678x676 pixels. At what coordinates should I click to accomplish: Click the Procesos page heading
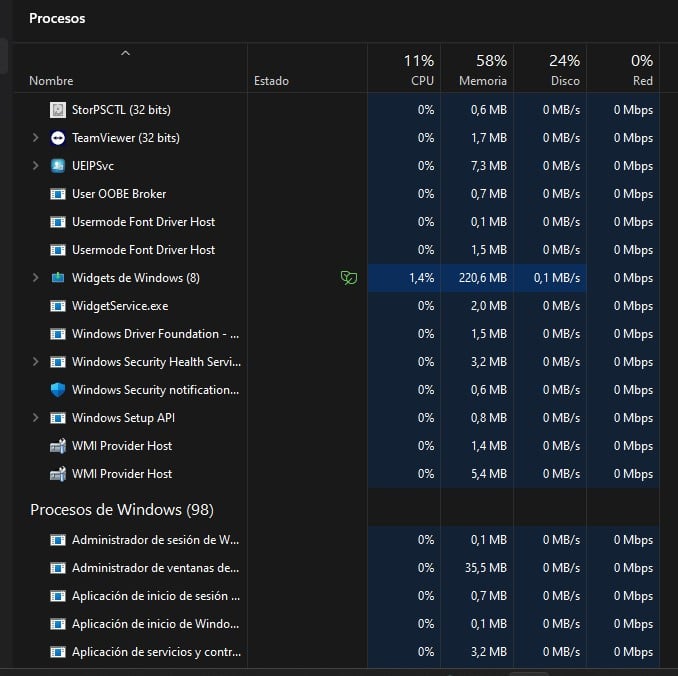57,19
